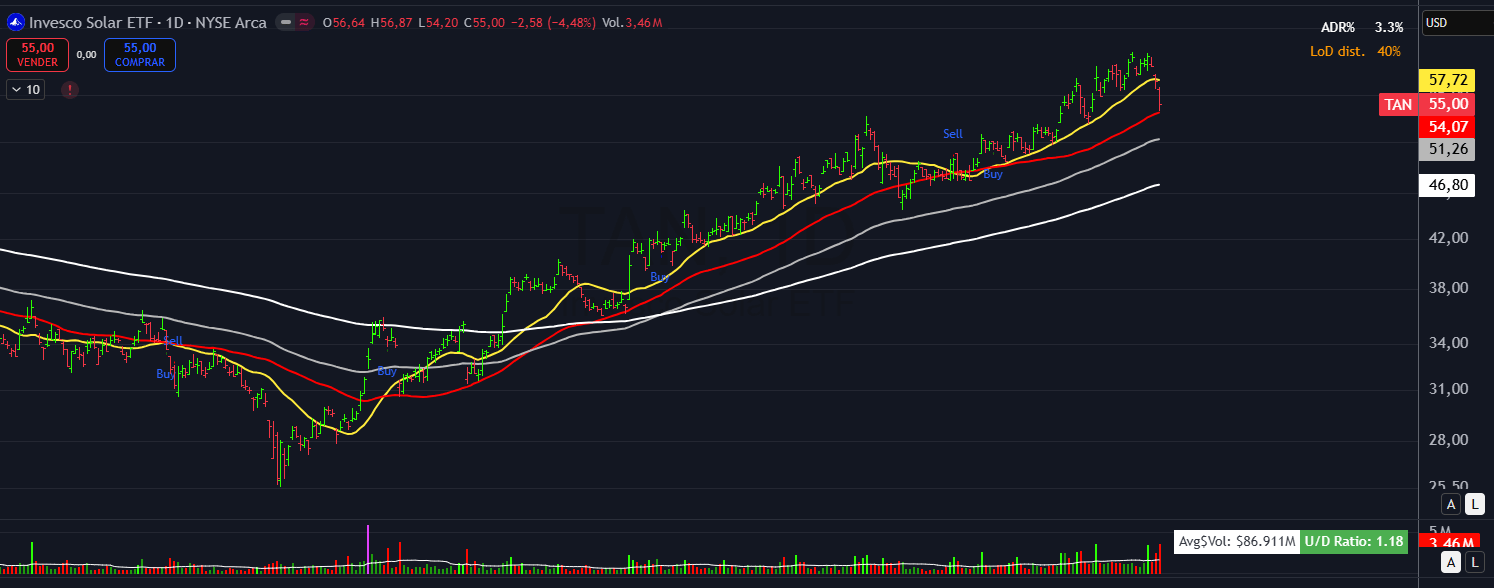Expand the indicators collapse arrow labeled 10
Image resolution: width=1494 pixels, height=588 pixels.
26,90
